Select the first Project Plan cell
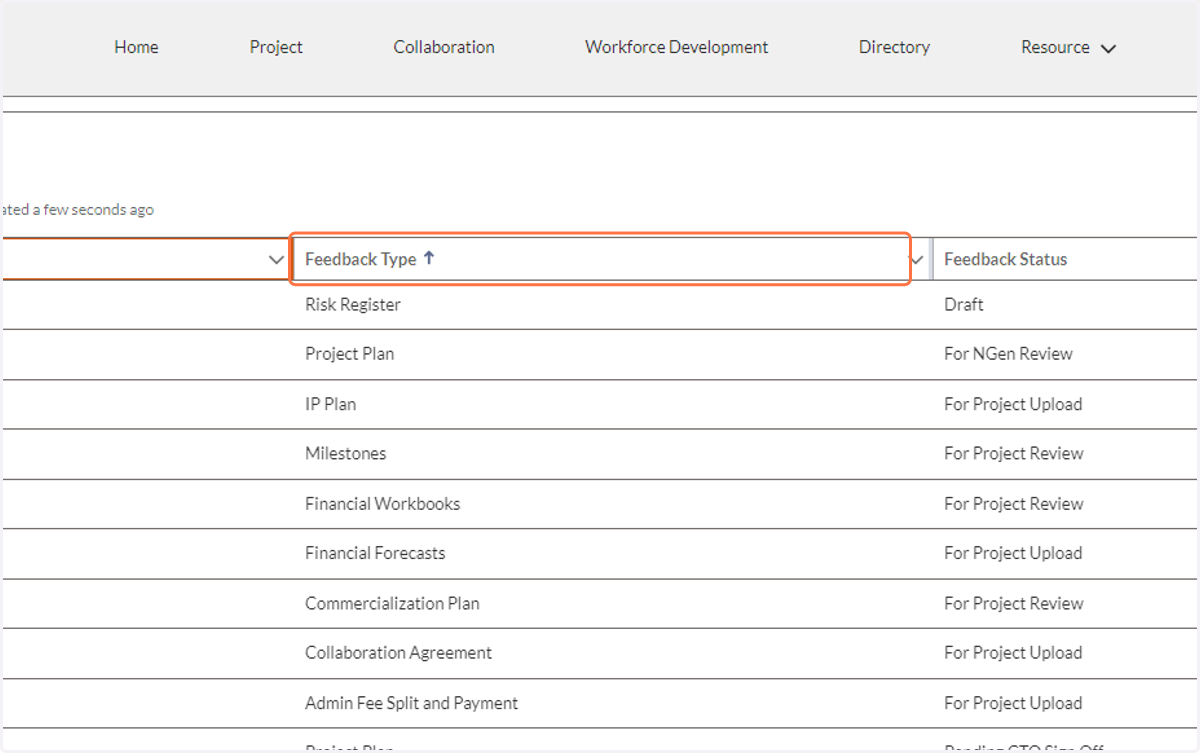 coord(349,354)
